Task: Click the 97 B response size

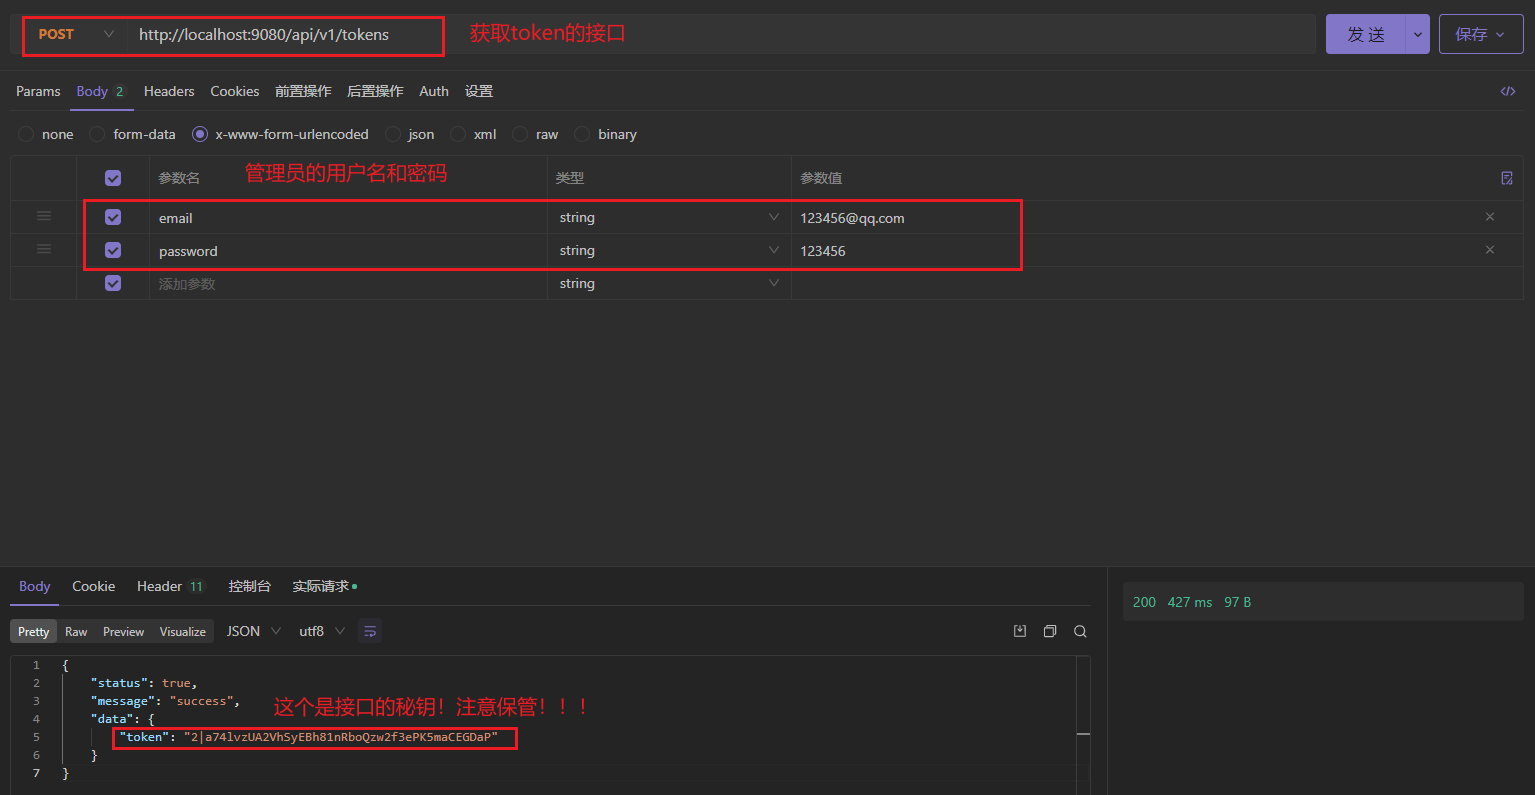Action: point(1237,602)
